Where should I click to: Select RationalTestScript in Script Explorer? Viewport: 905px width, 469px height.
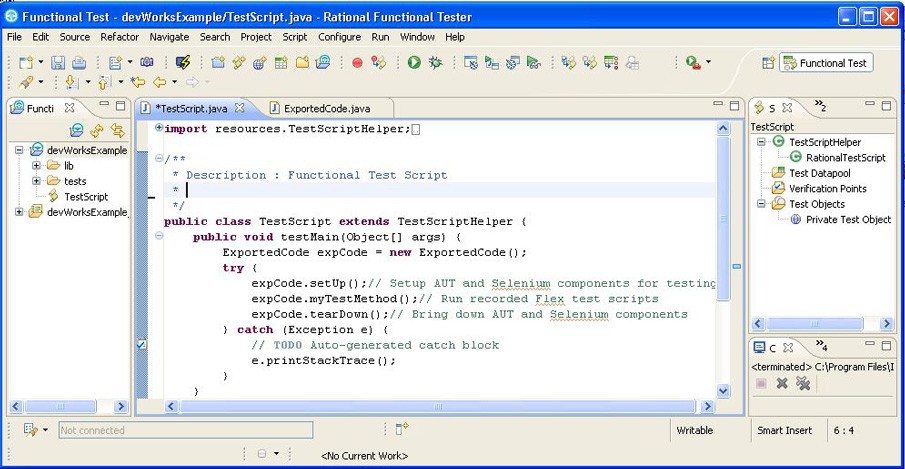click(x=846, y=157)
